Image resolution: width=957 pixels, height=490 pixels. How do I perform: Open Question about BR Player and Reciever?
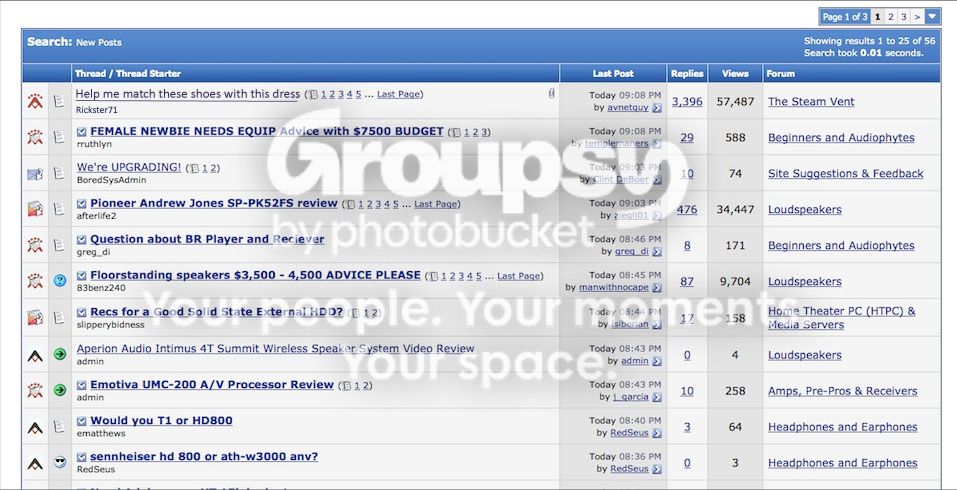[207, 239]
